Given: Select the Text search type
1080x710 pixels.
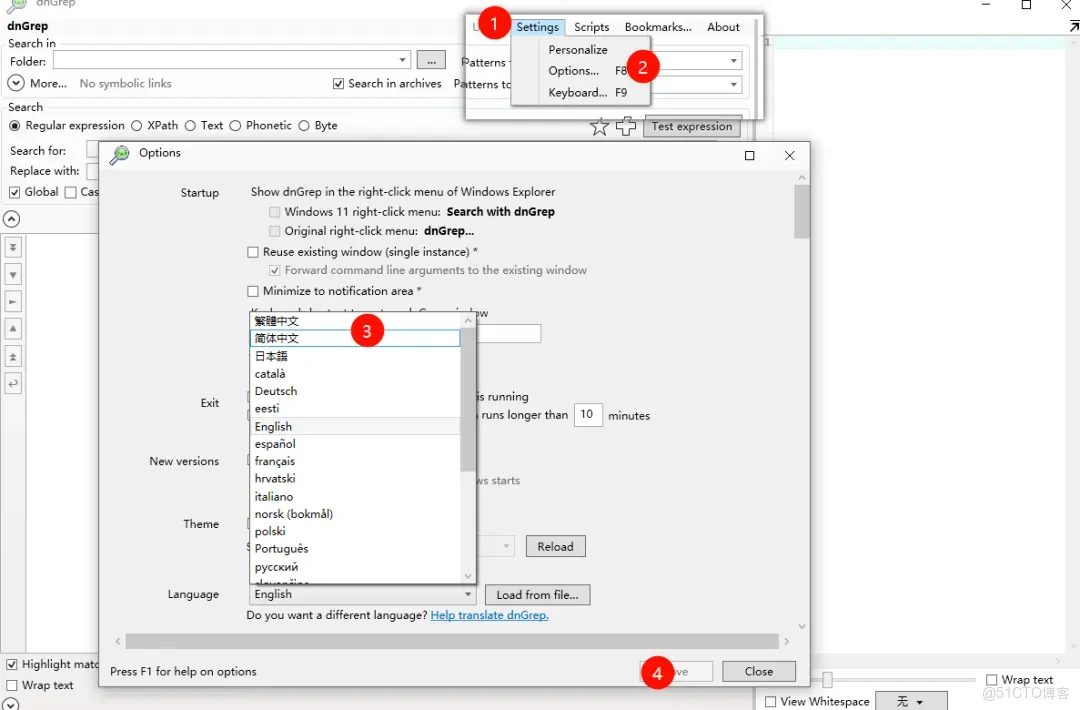Looking at the screenshot, I should point(190,125).
